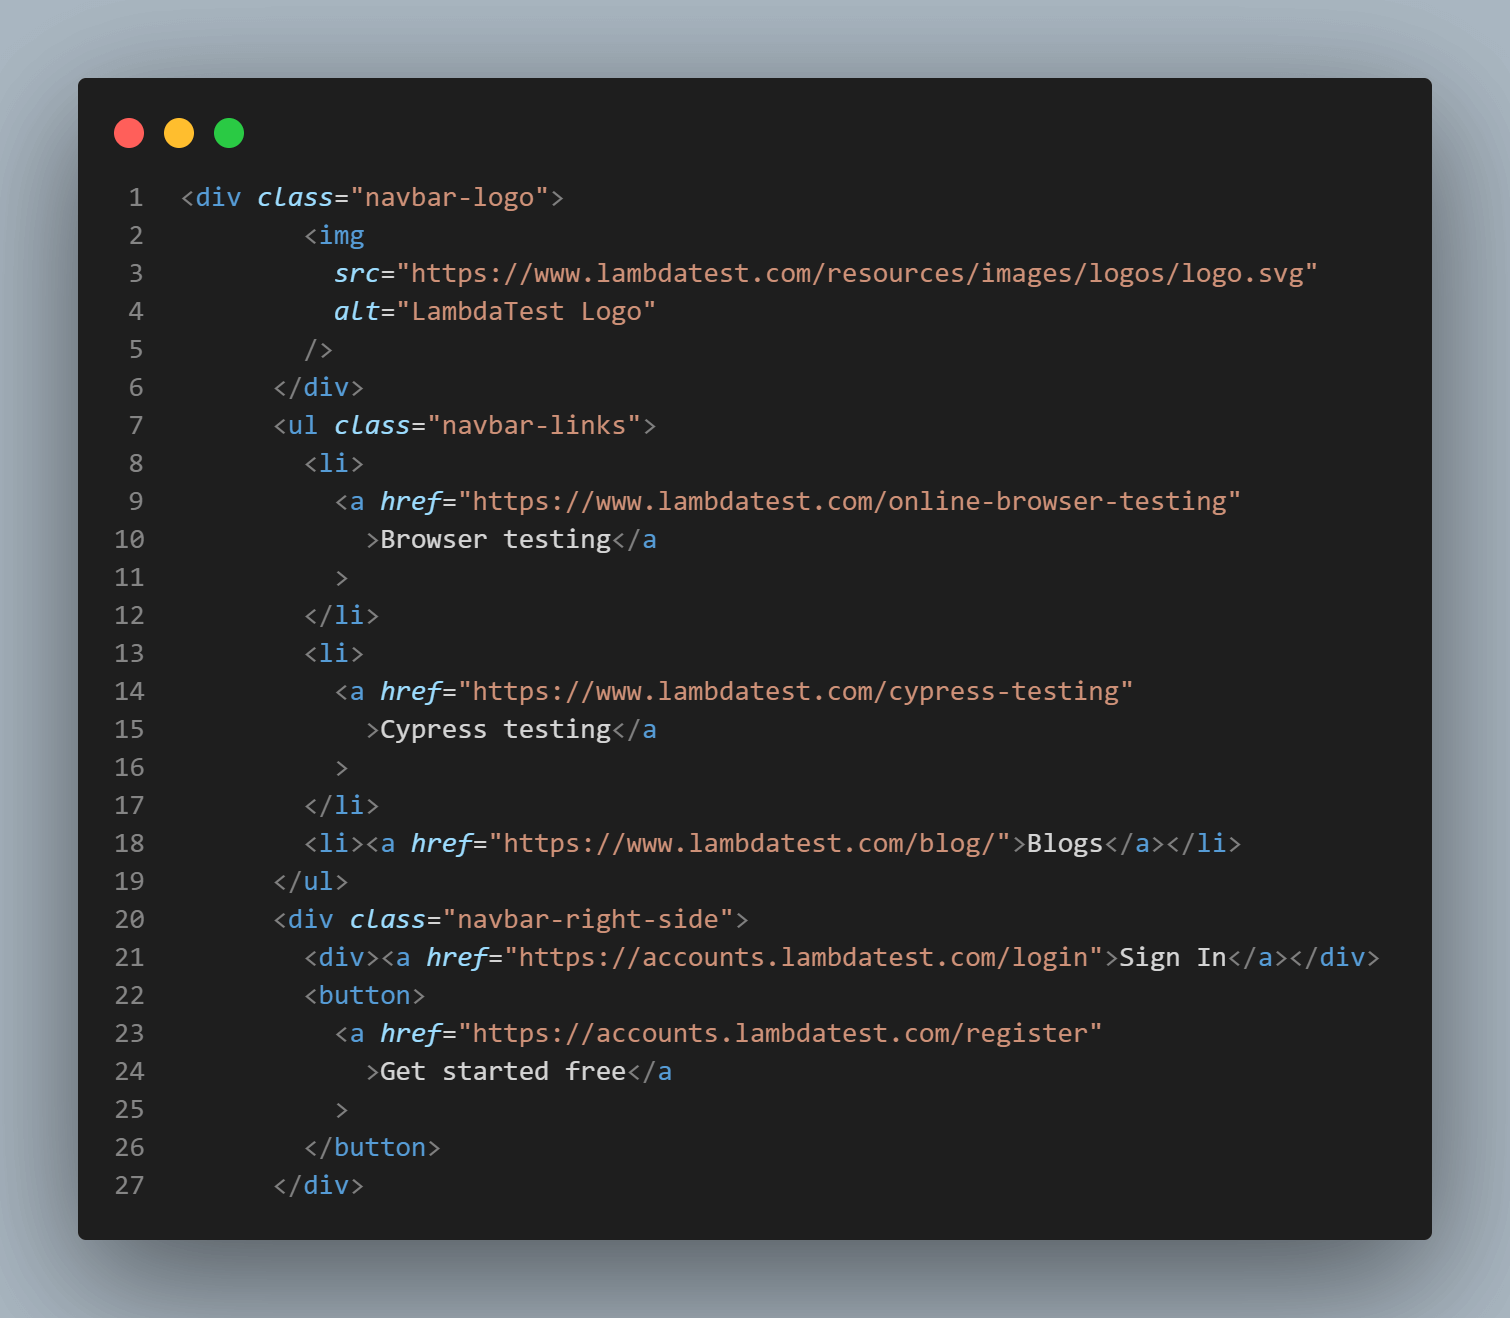Click the "LambdaTest Logo" alt text value
The image size is (1510, 1318).
pos(526,312)
